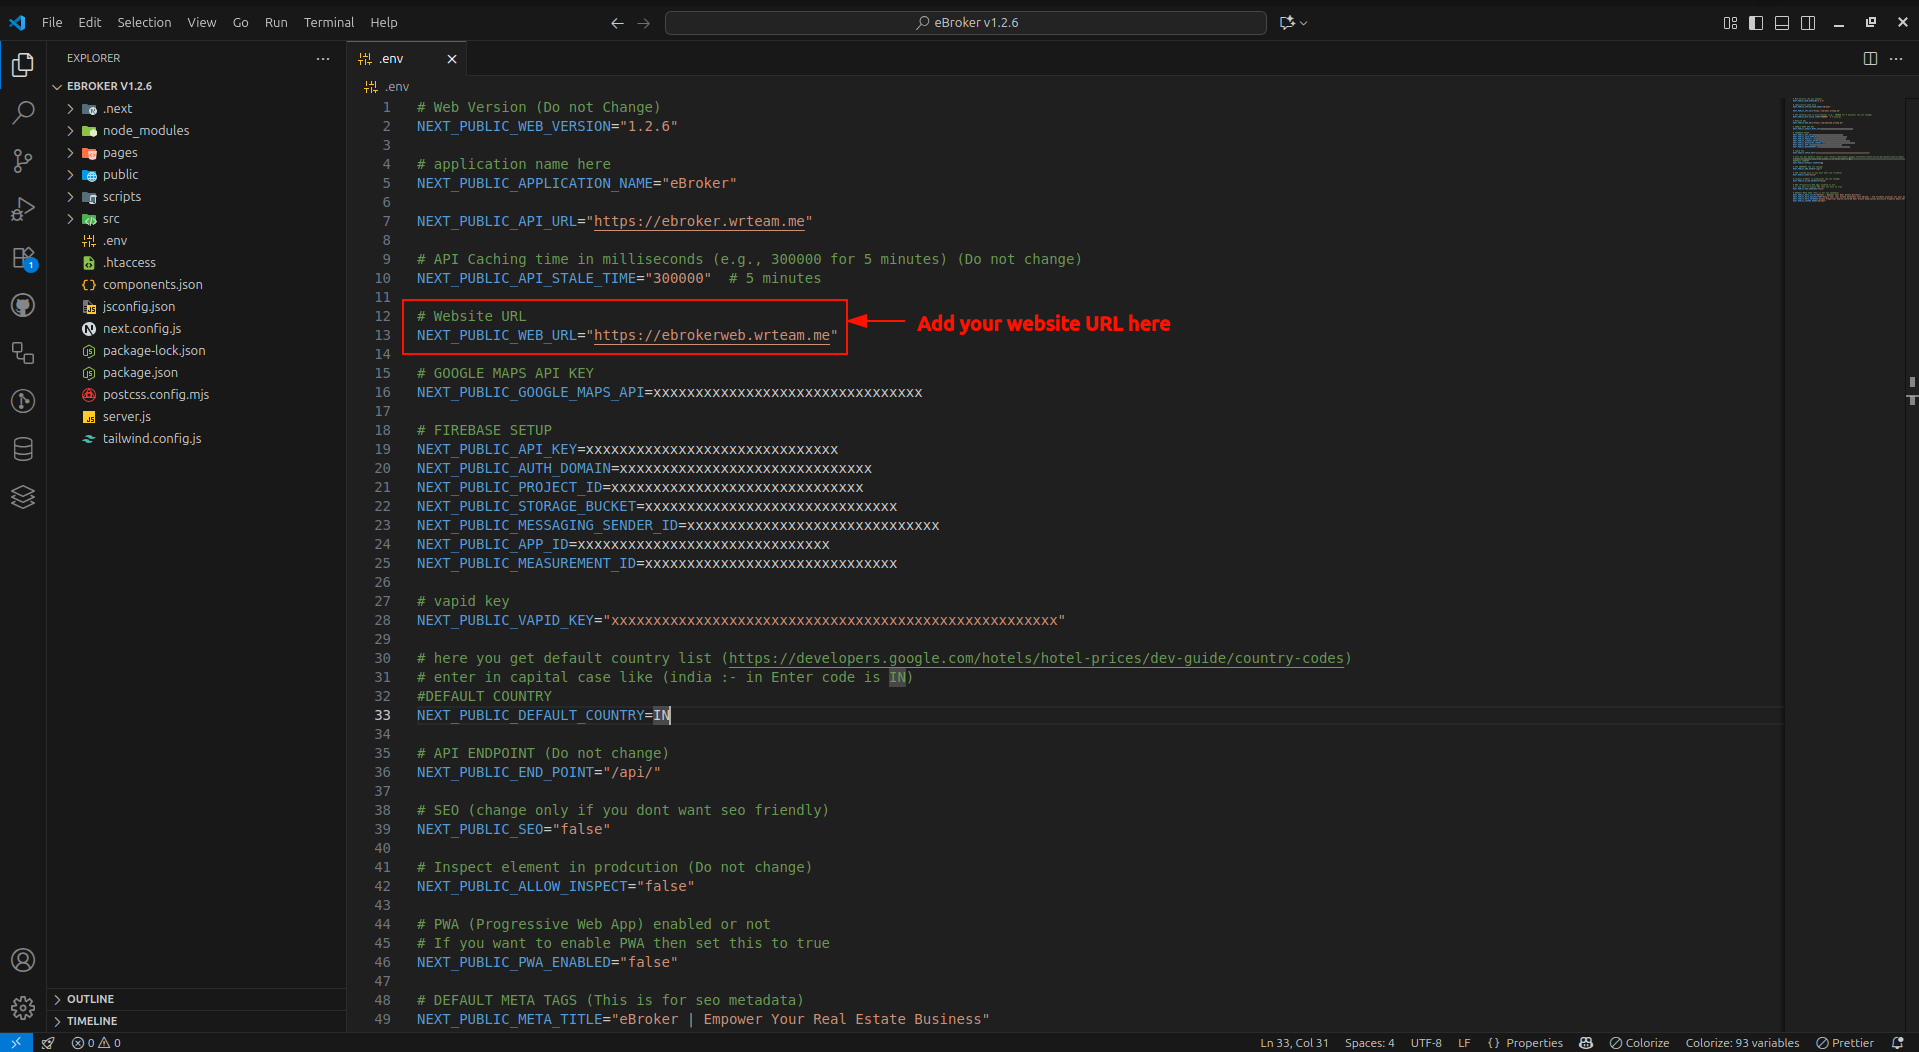Open the Search view in activity bar
1919x1052 pixels.
22,113
